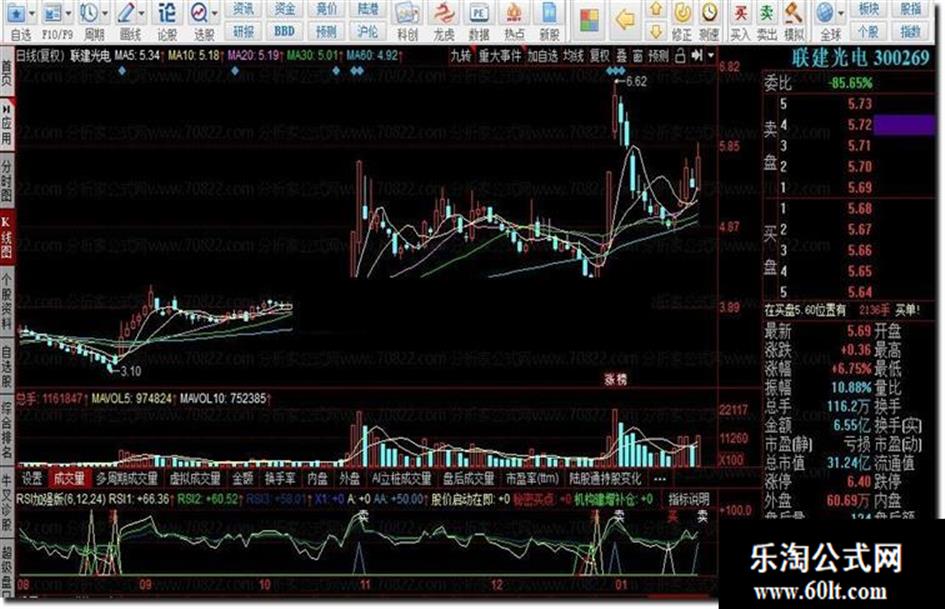Viewport: 945px width, 609px height.
Task: Click the first blue diamond event marker
Action: [122, 71]
